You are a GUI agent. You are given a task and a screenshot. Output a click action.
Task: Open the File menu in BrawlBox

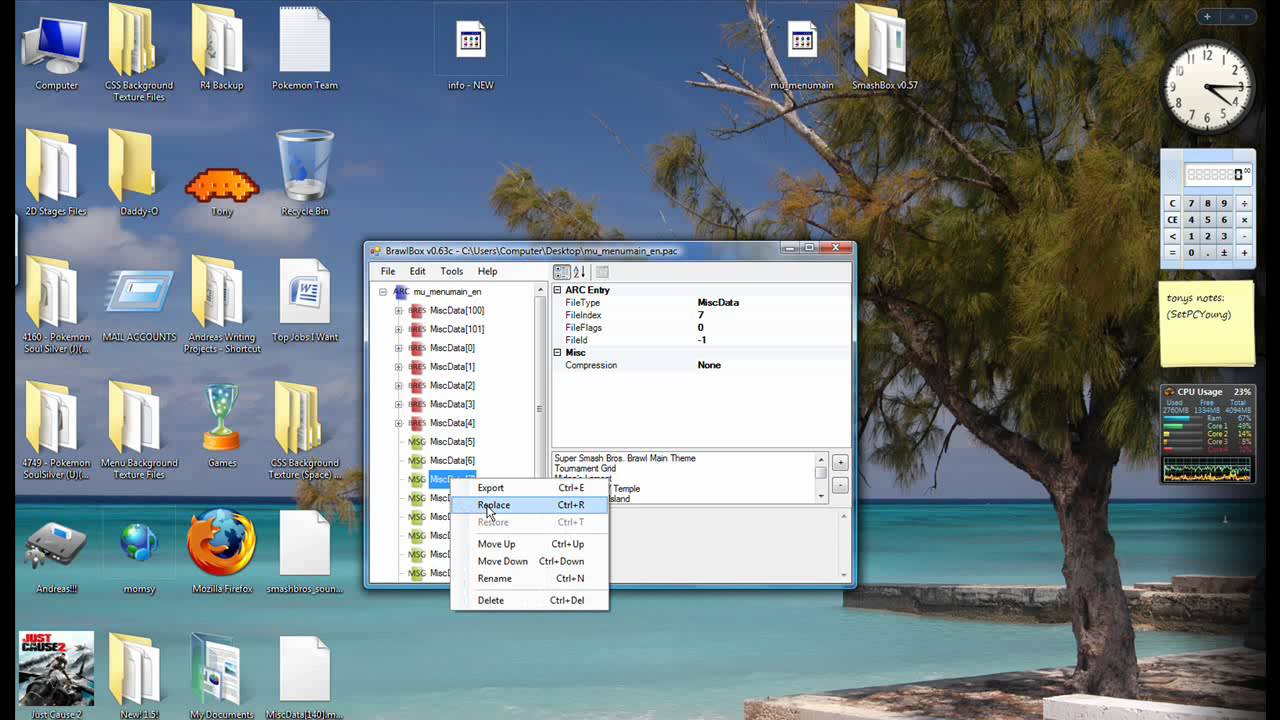(388, 271)
